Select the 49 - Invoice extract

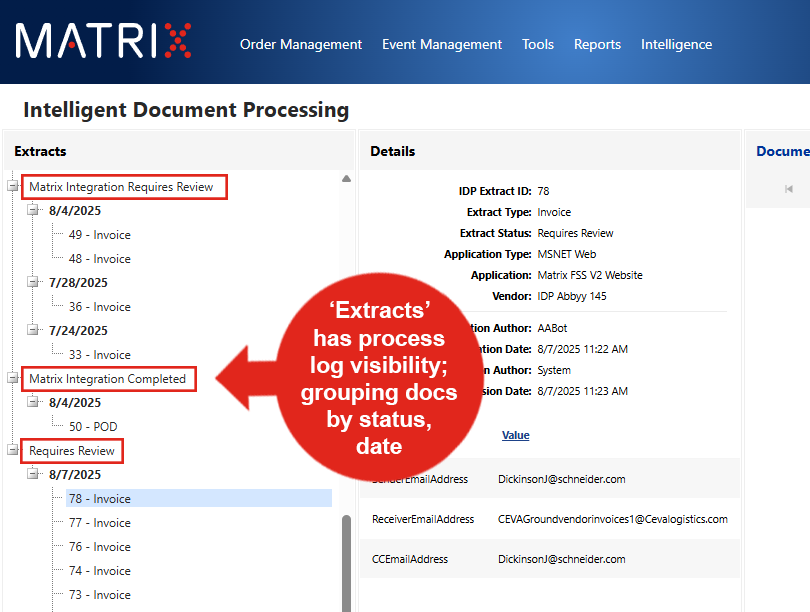point(100,235)
